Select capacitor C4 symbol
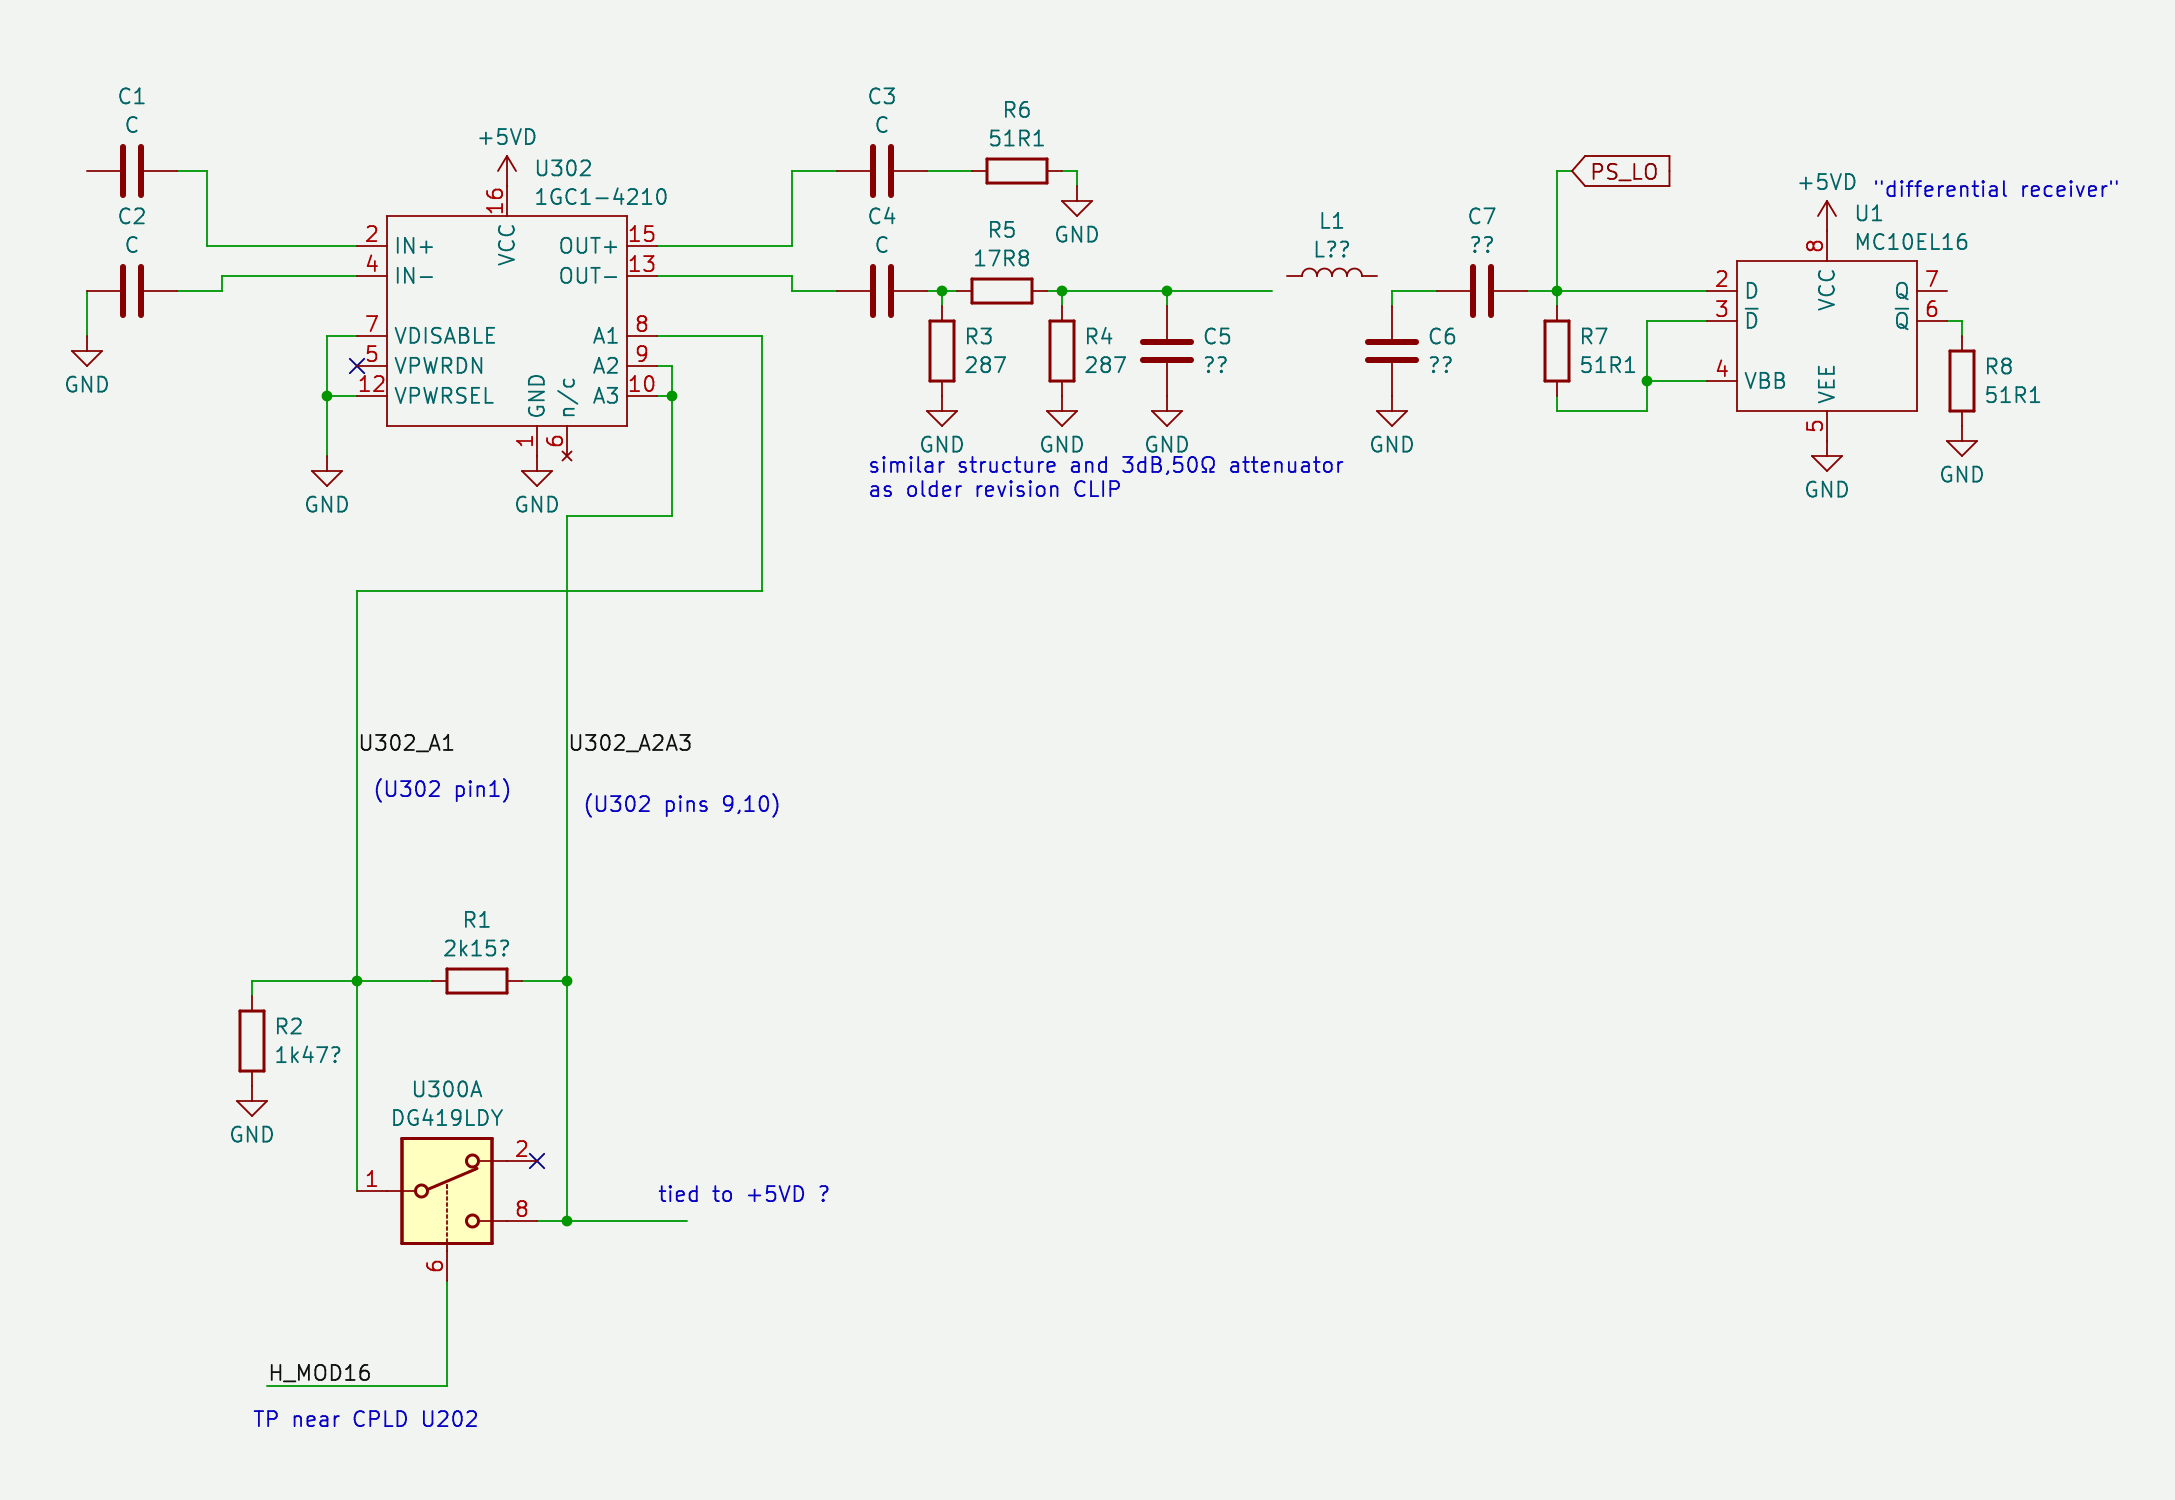 click(882, 291)
